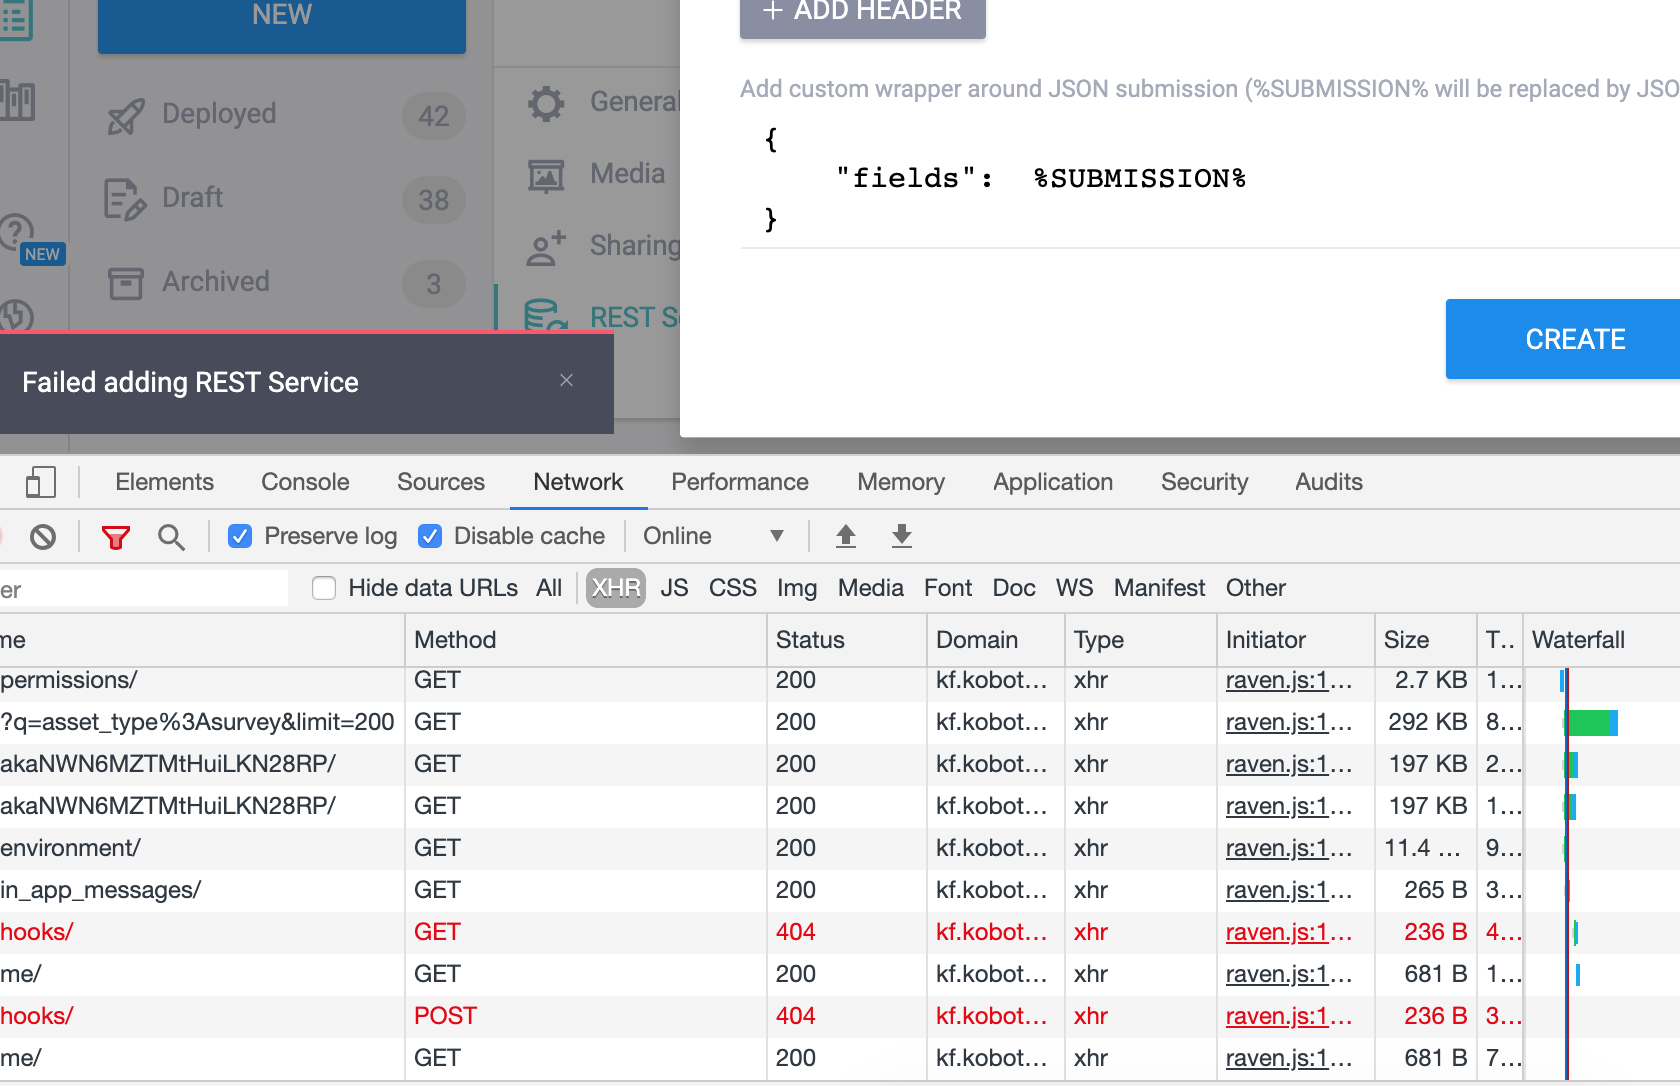Clear the network request log
The height and width of the screenshot is (1086, 1680).
tap(43, 536)
